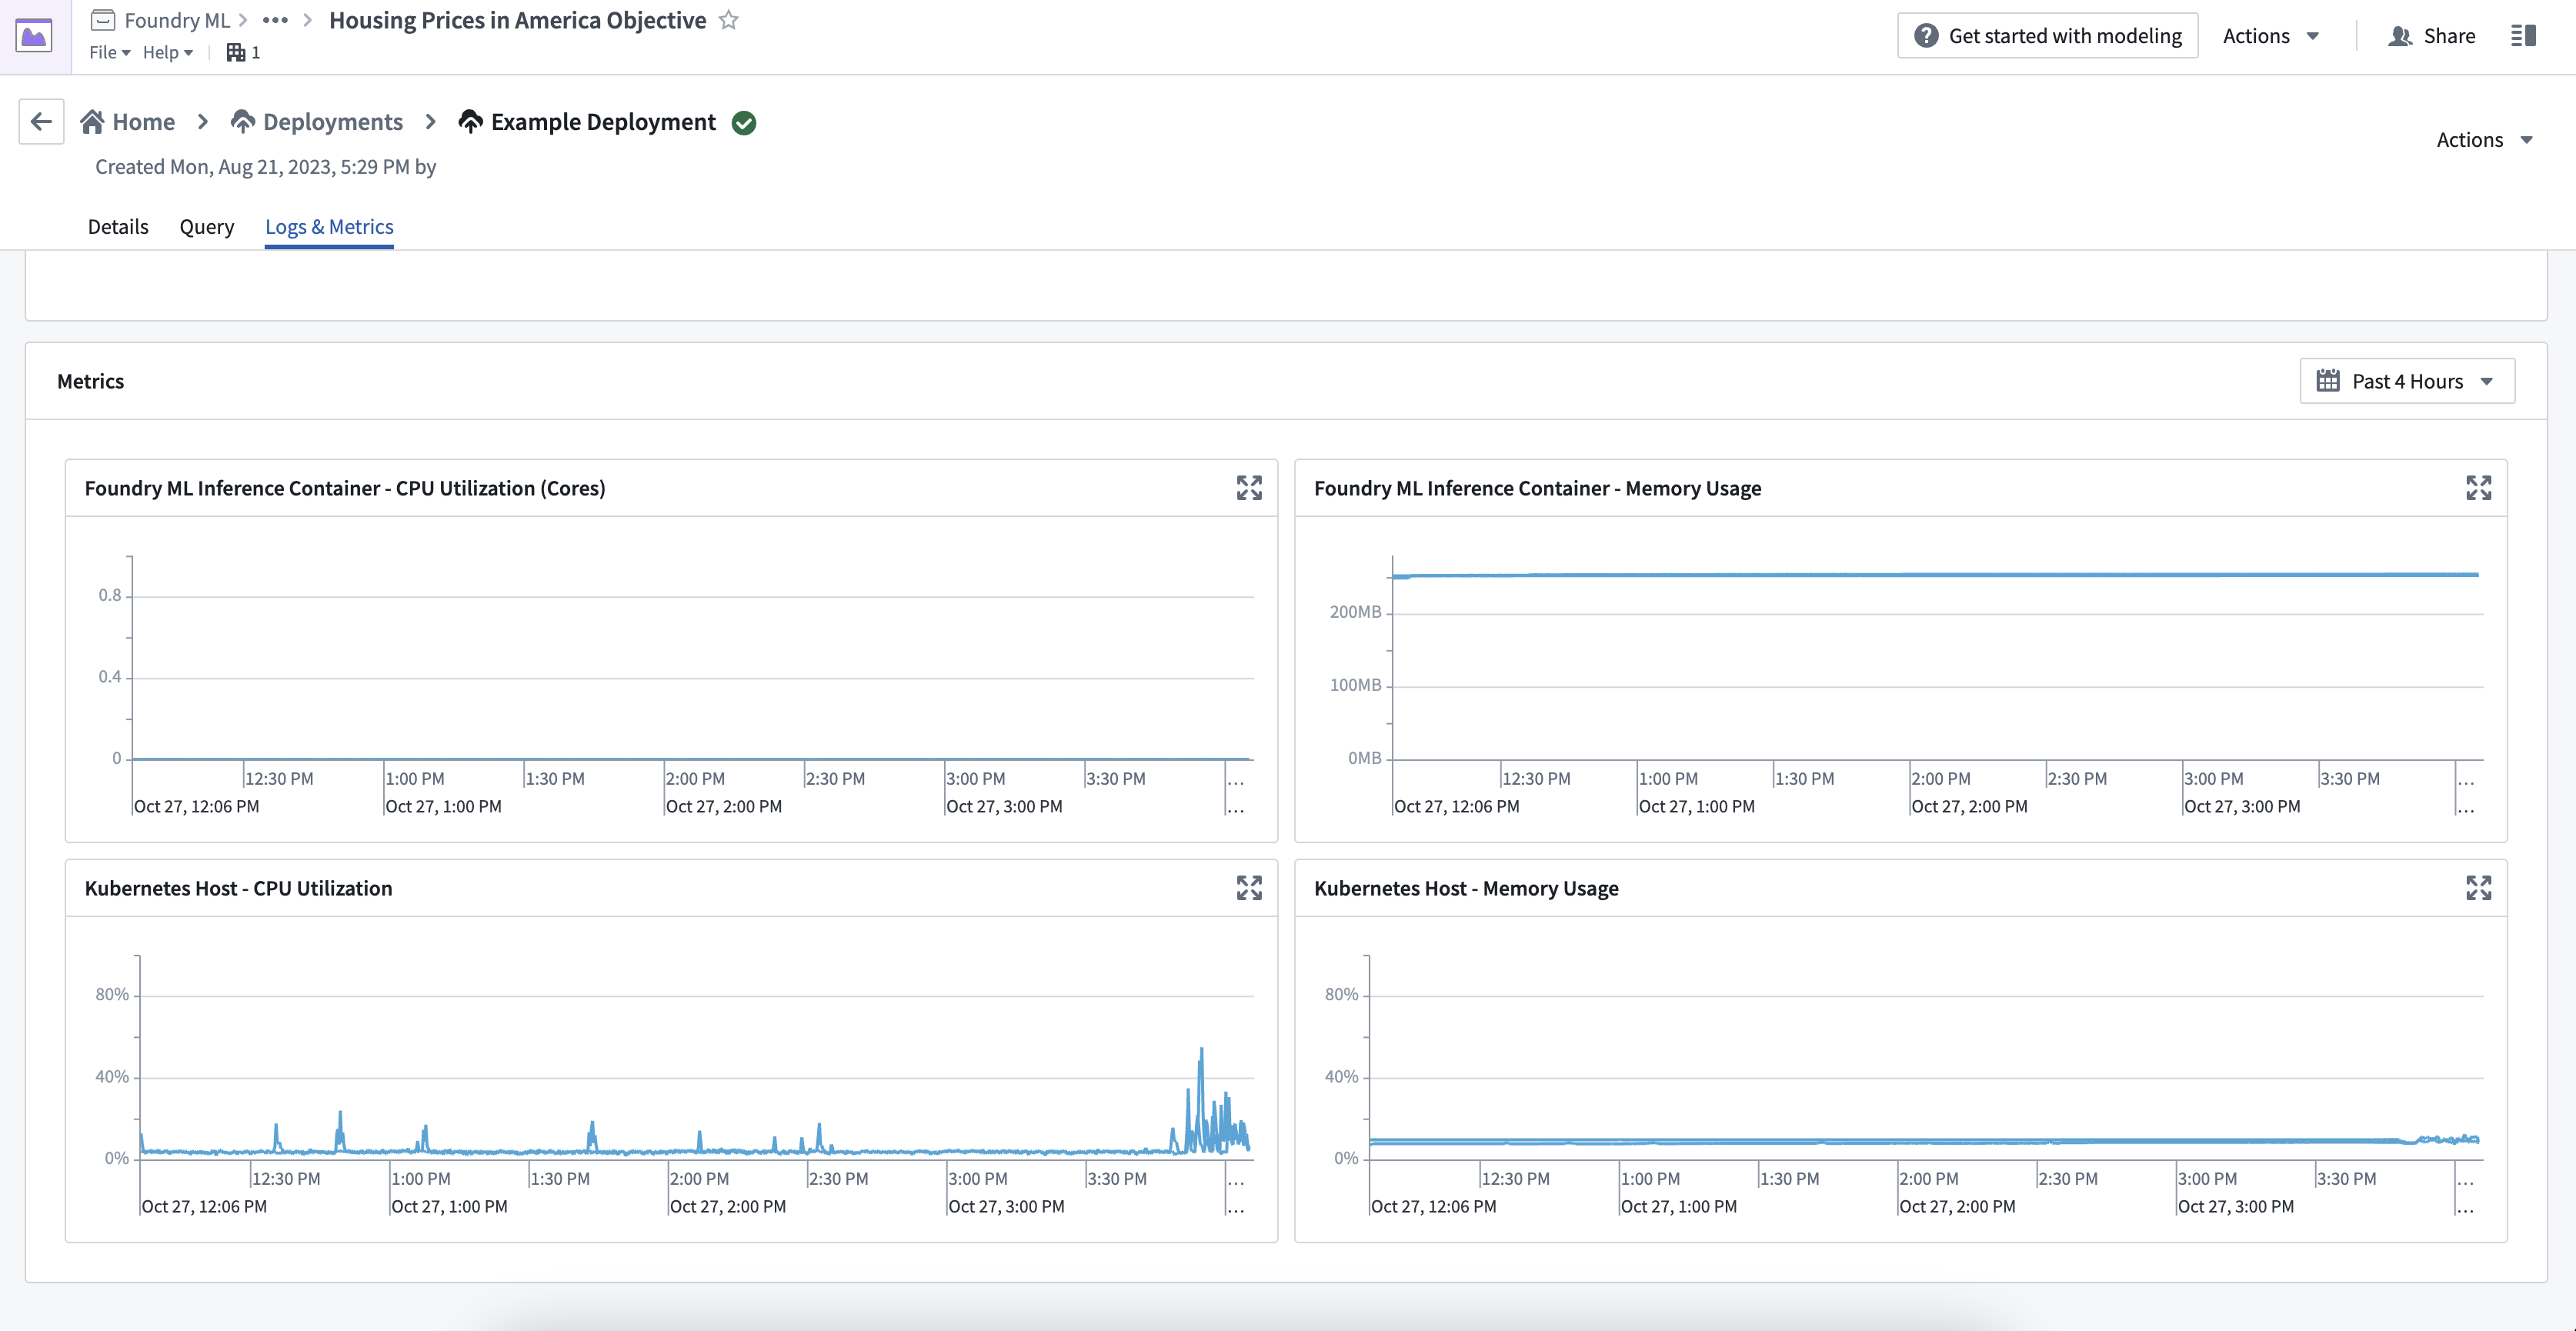2576x1331 pixels.
Task: Open the File menu
Action: [109, 52]
